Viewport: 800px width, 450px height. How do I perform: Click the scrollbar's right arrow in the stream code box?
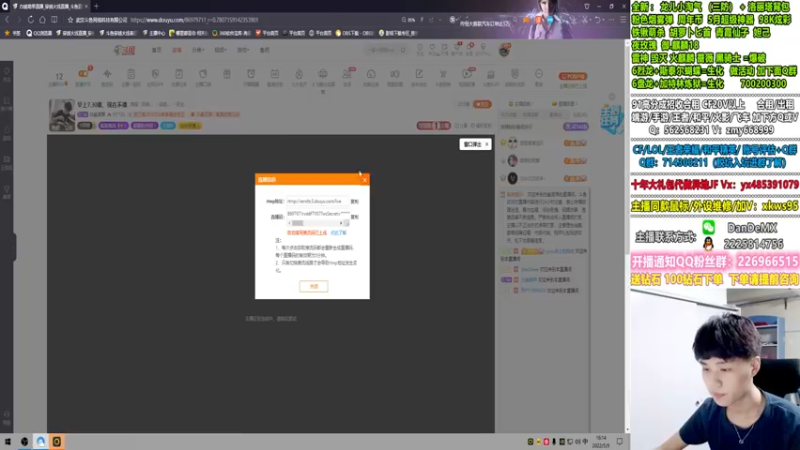[x=341, y=223]
